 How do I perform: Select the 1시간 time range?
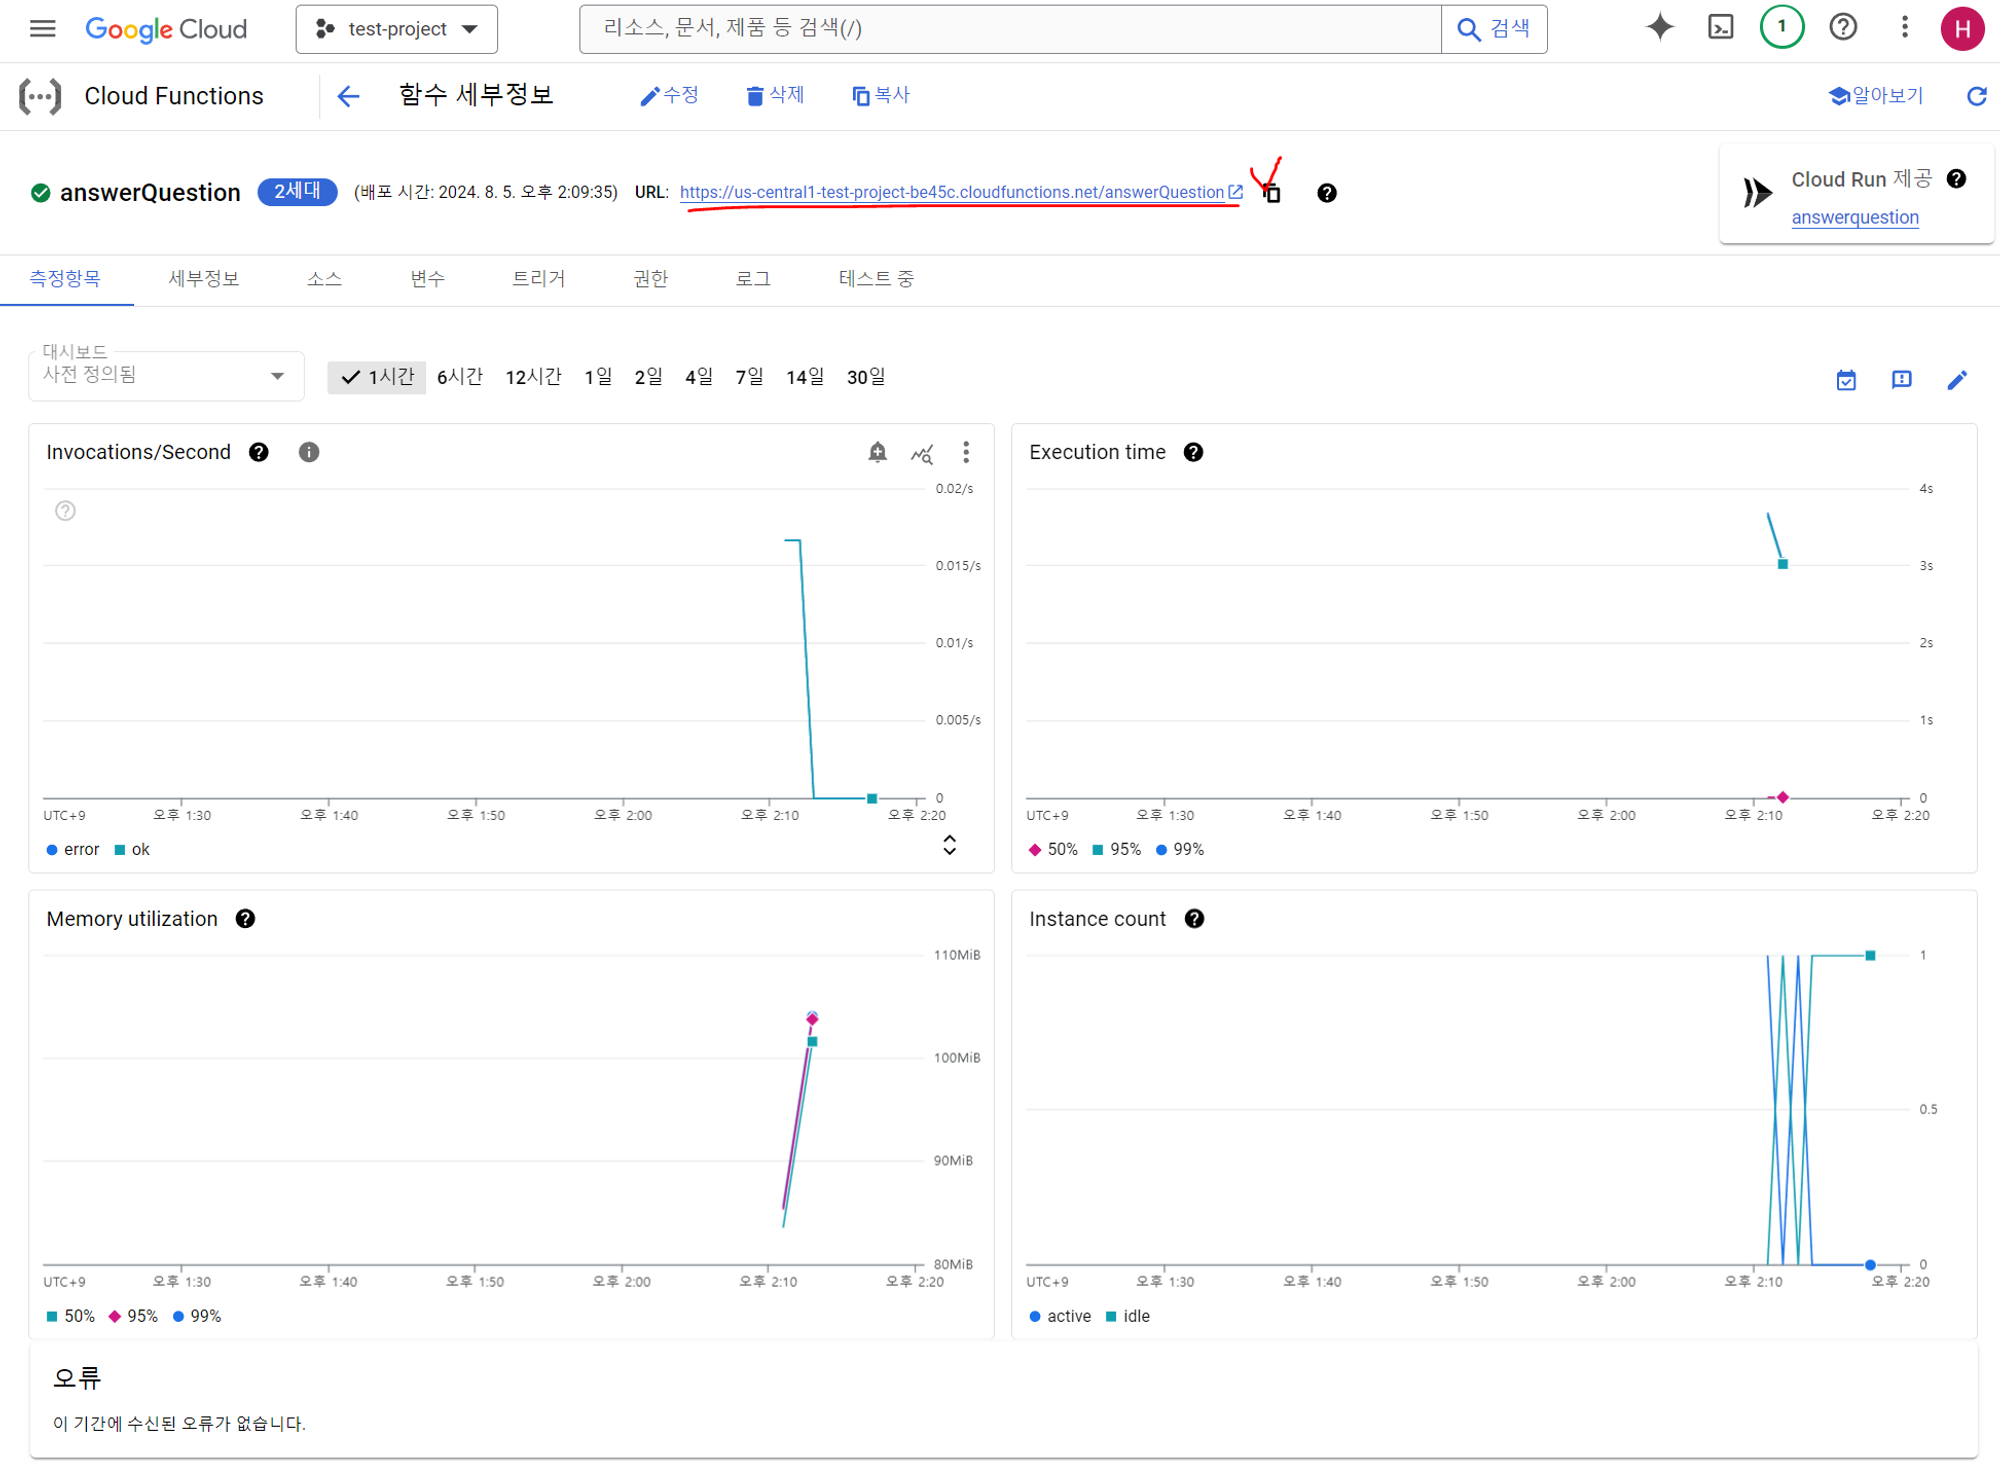[x=377, y=377]
